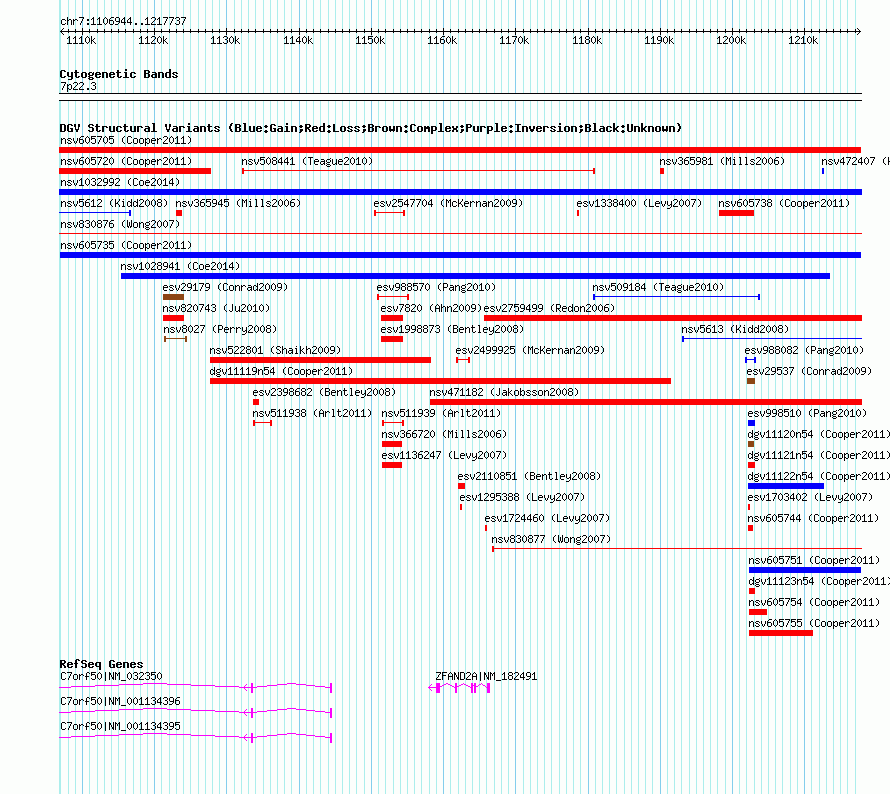Open the C7orf50|NM_032350 gene label

coord(111,676)
